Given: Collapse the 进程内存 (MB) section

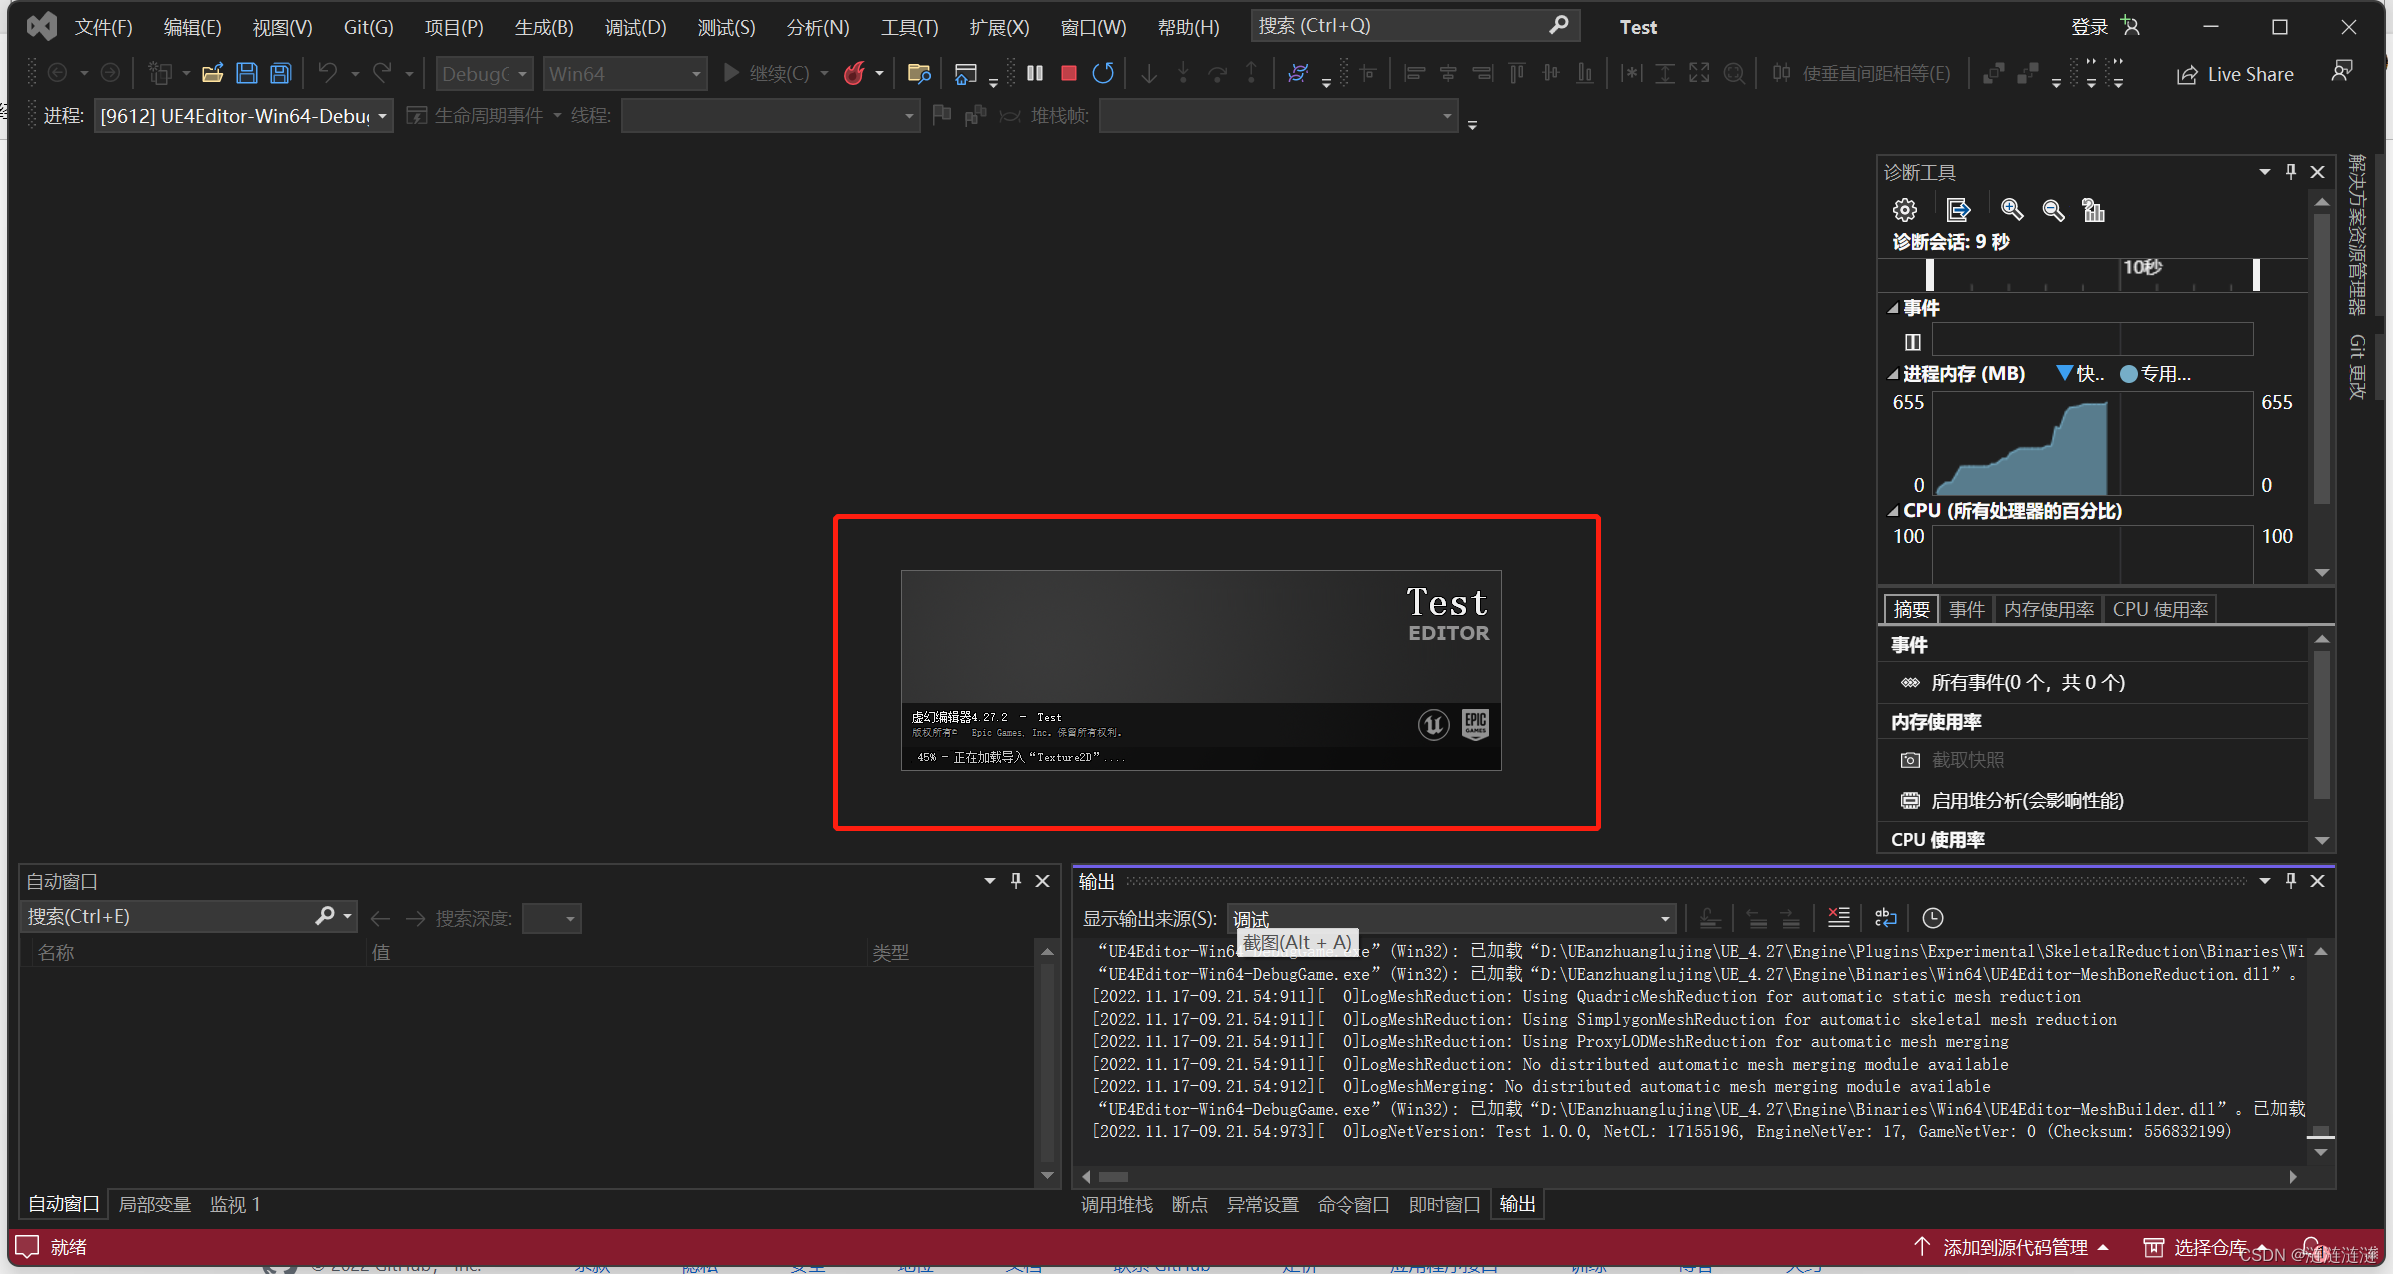Looking at the screenshot, I should 1893,374.
